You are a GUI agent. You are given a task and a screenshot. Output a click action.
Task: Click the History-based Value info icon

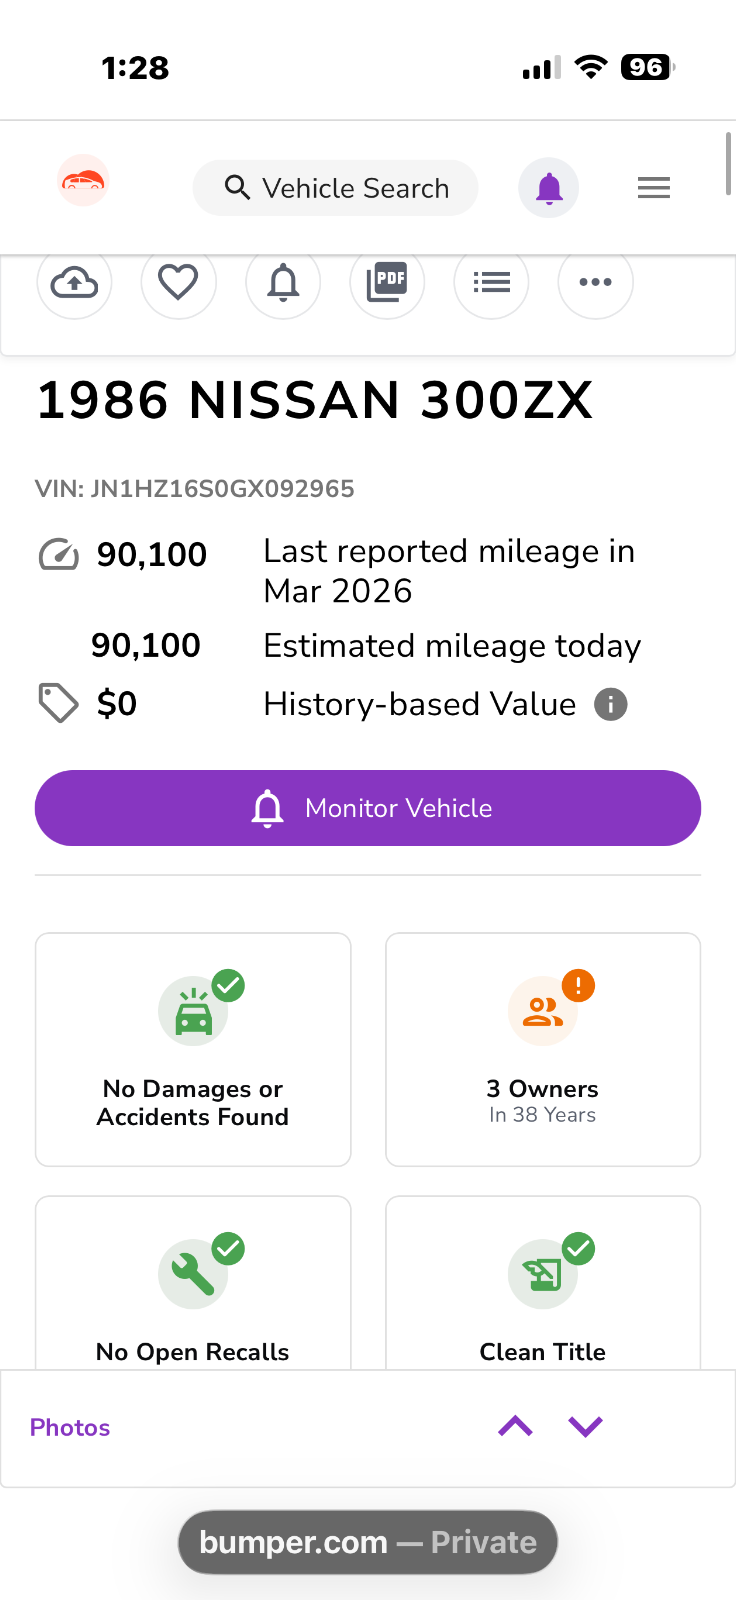click(611, 705)
